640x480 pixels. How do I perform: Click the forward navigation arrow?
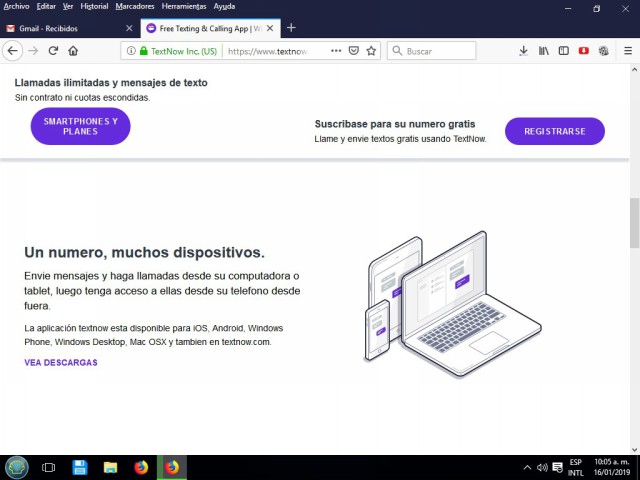(x=33, y=51)
